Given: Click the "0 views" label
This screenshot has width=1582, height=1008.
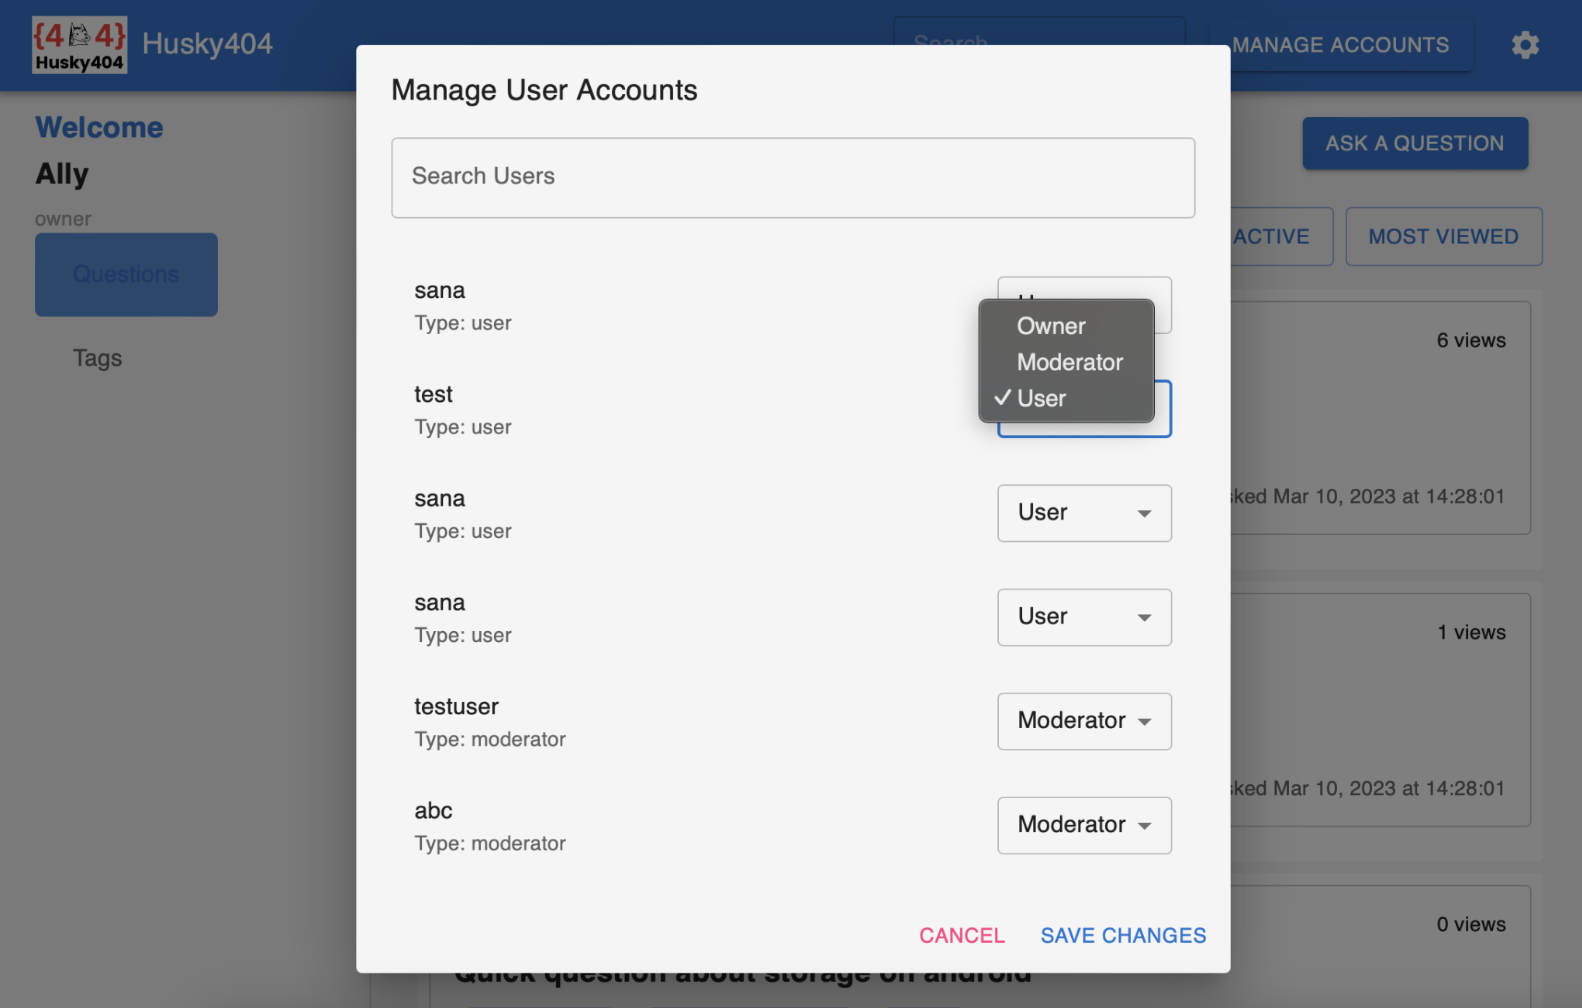Looking at the screenshot, I should click(x=1471, y=925).
